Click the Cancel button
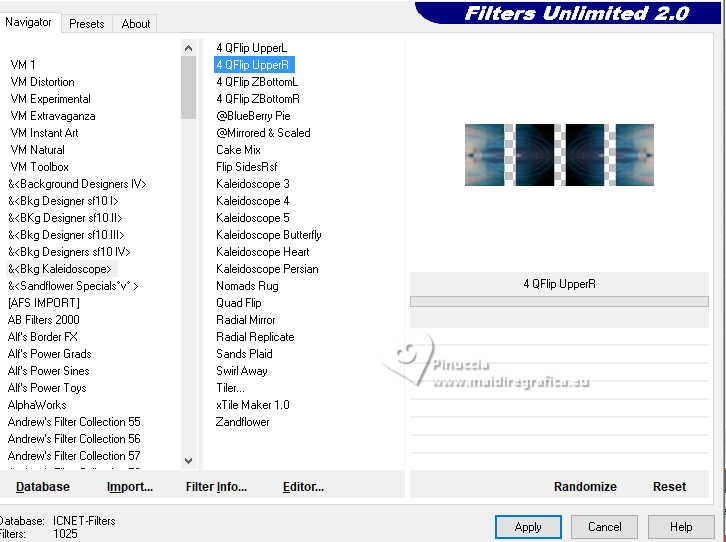The height and width of the screenshot is (542, 726). click(x=604, y=527)
